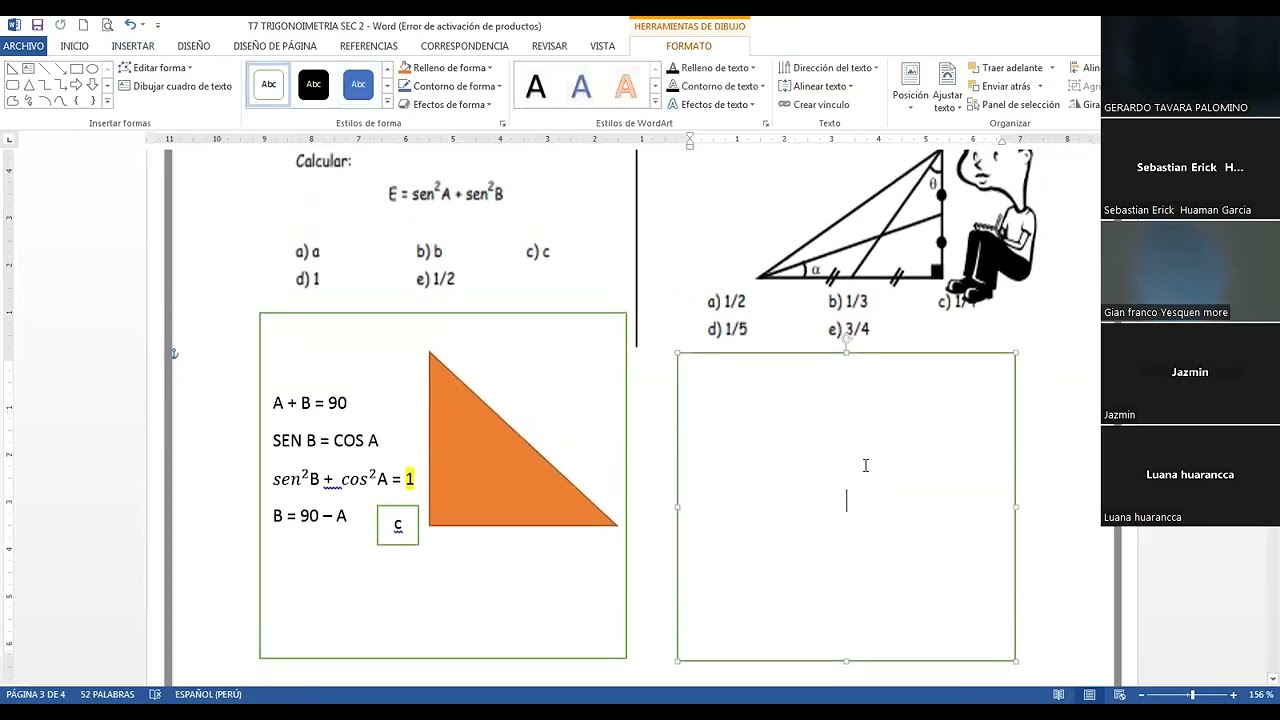1280x720 pixels.
Task: Apply the blue Abc shape style
Action: tap(358, 85)
